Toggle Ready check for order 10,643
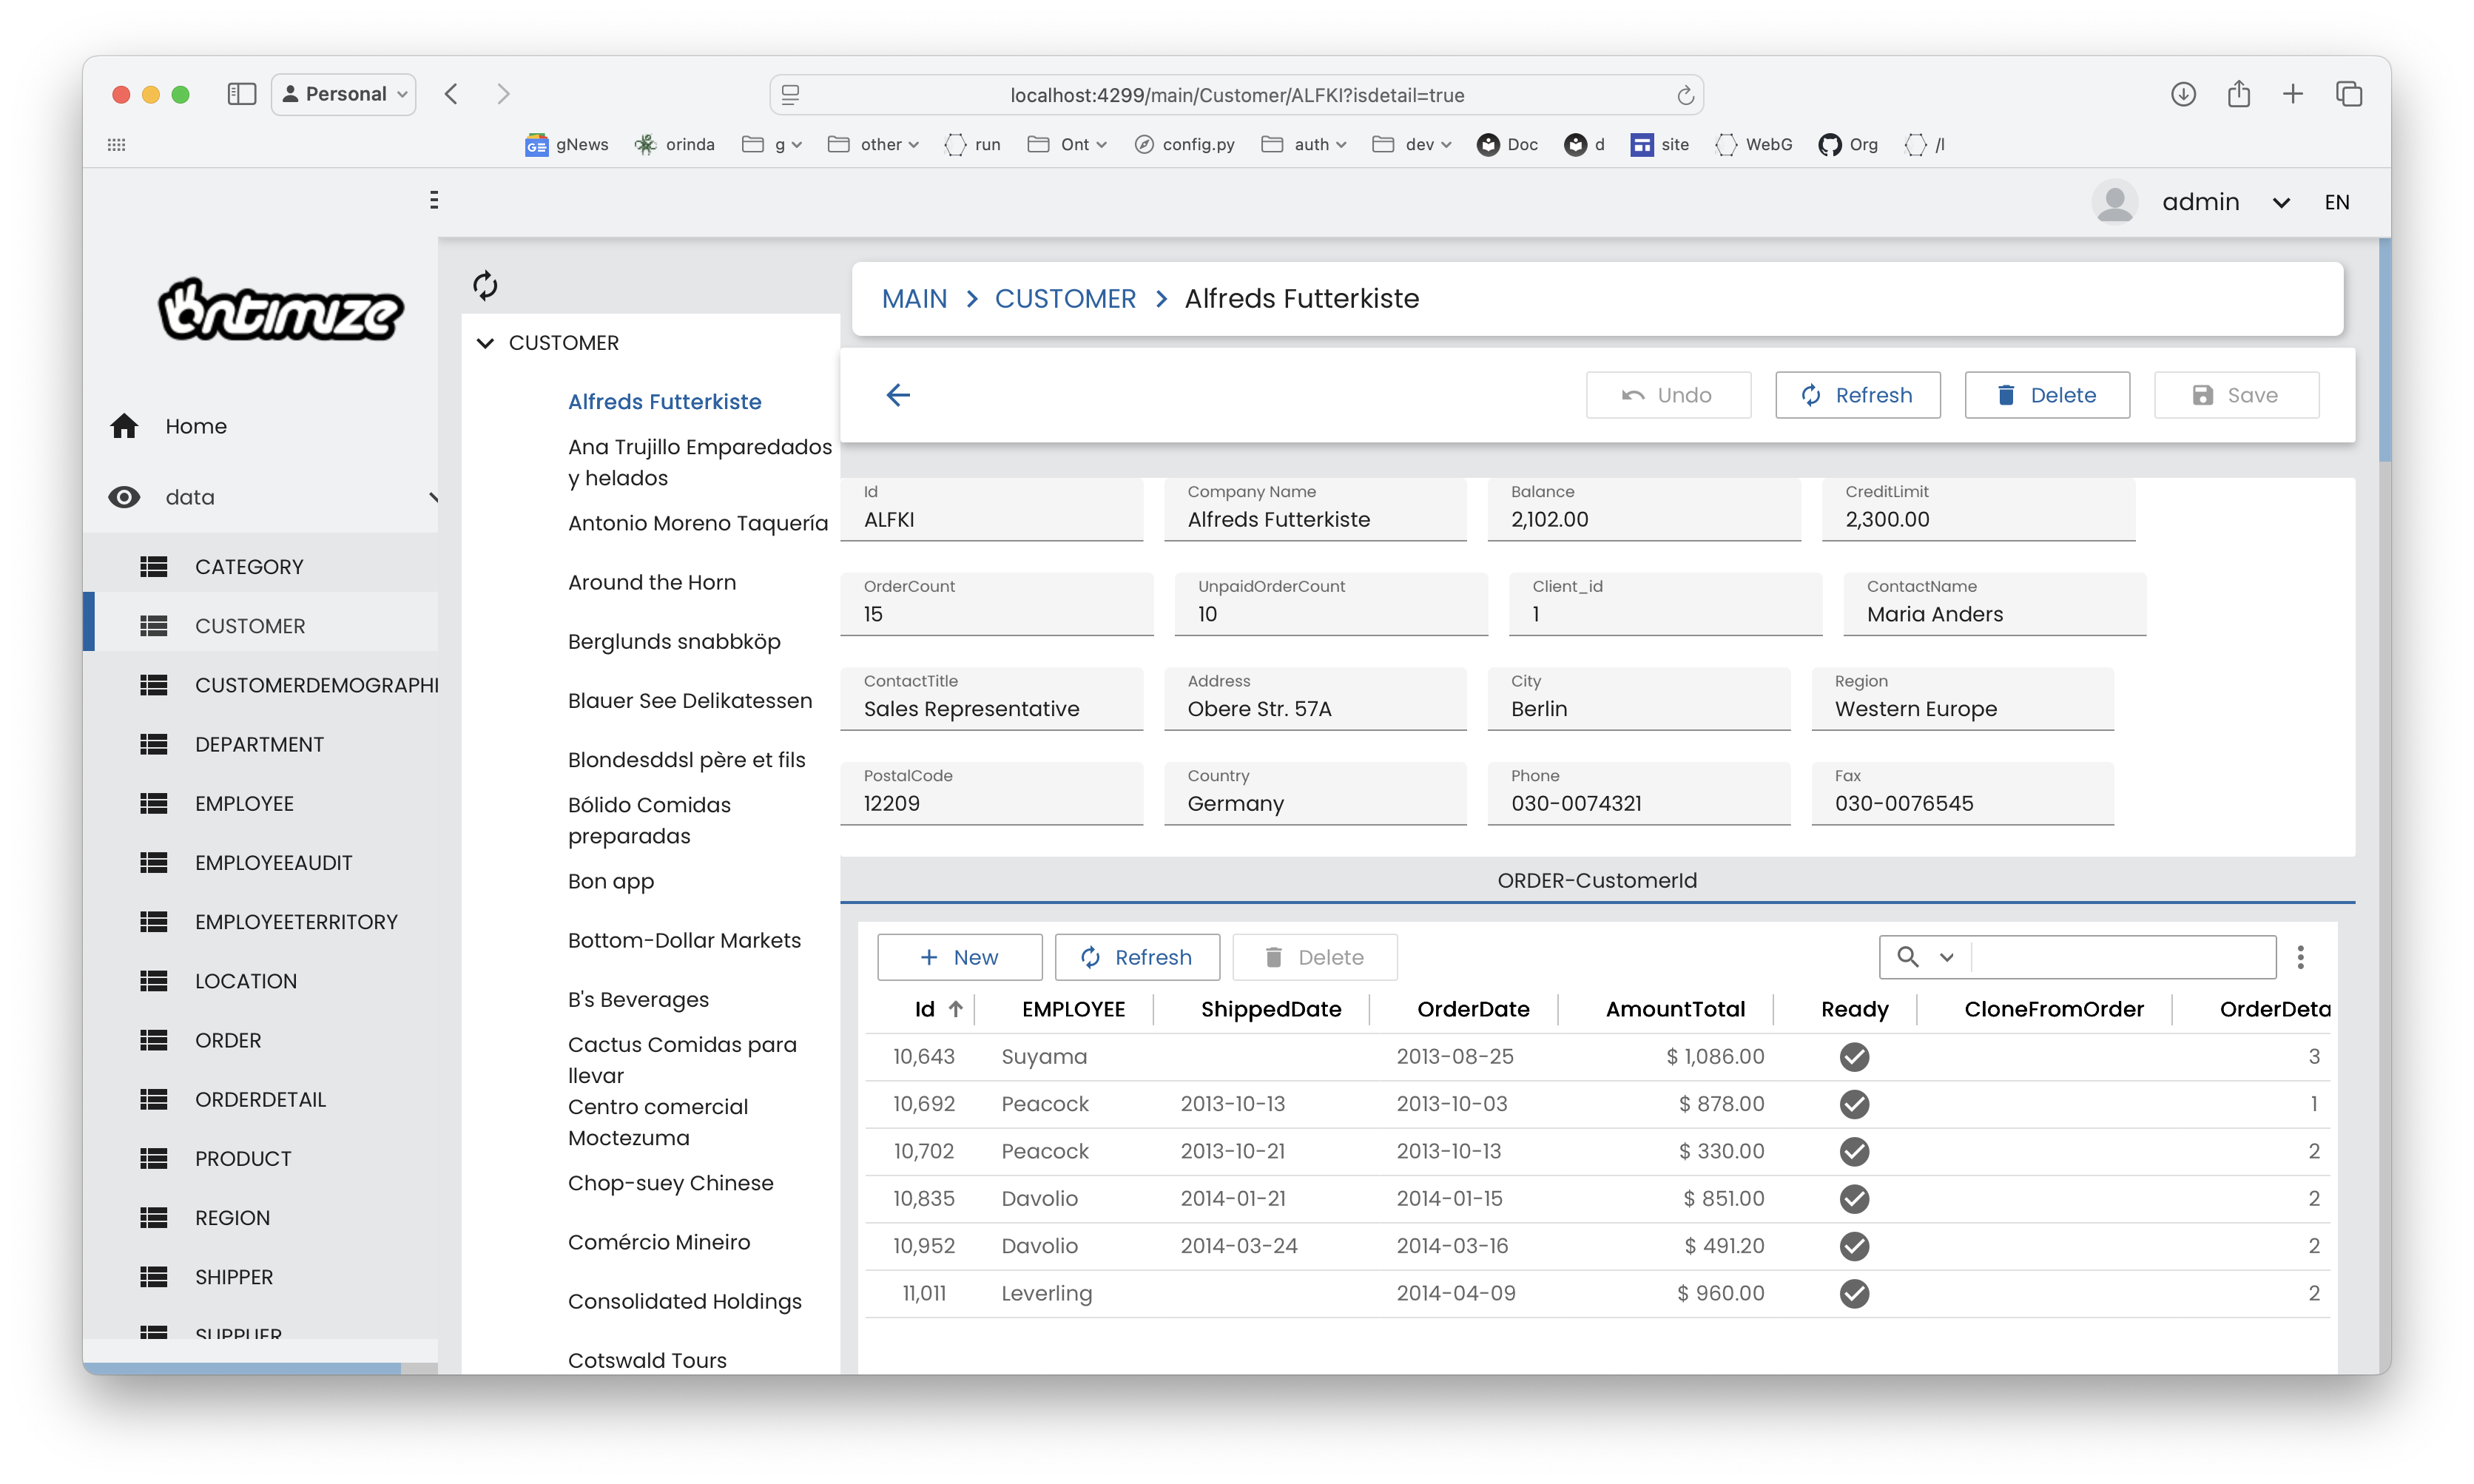 pyautogui.click(x=1854, y=1057)
